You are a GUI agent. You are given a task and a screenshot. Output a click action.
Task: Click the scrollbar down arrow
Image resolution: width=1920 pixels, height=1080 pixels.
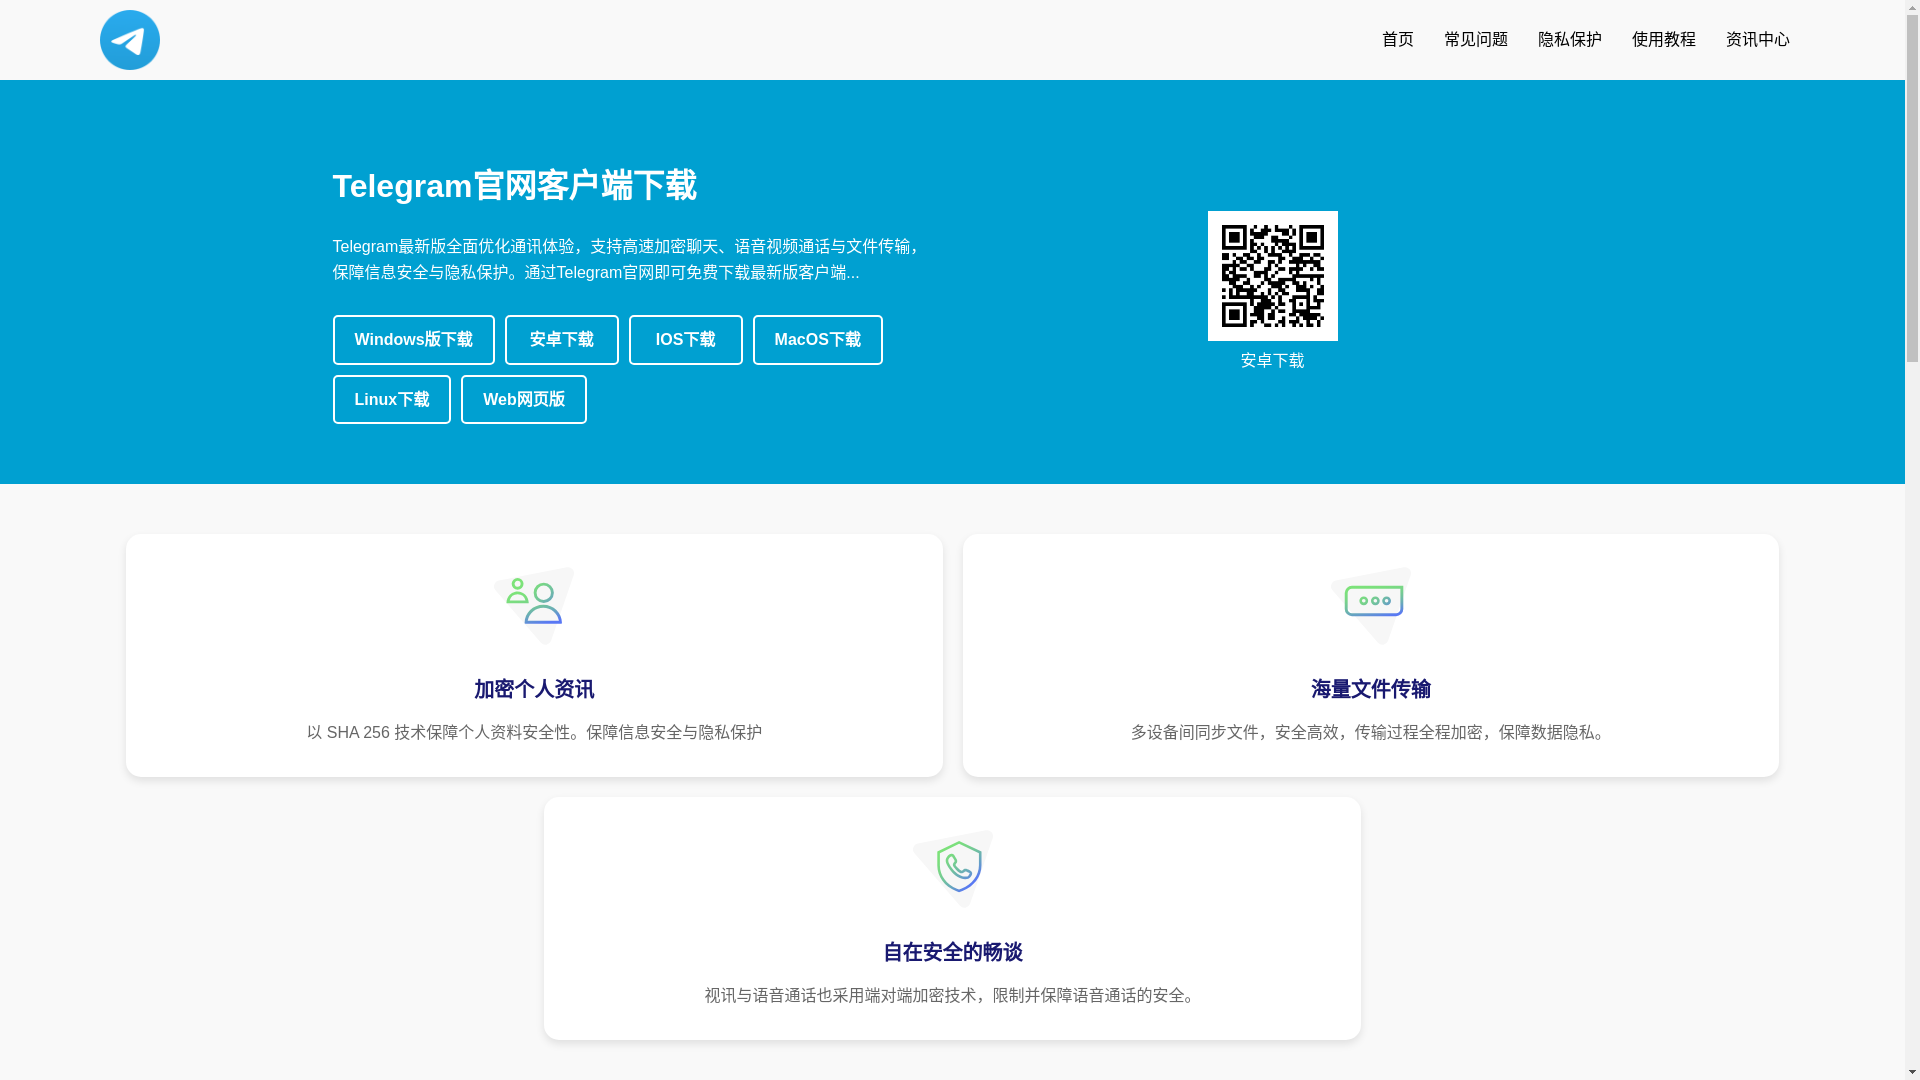[1912, 1072]
